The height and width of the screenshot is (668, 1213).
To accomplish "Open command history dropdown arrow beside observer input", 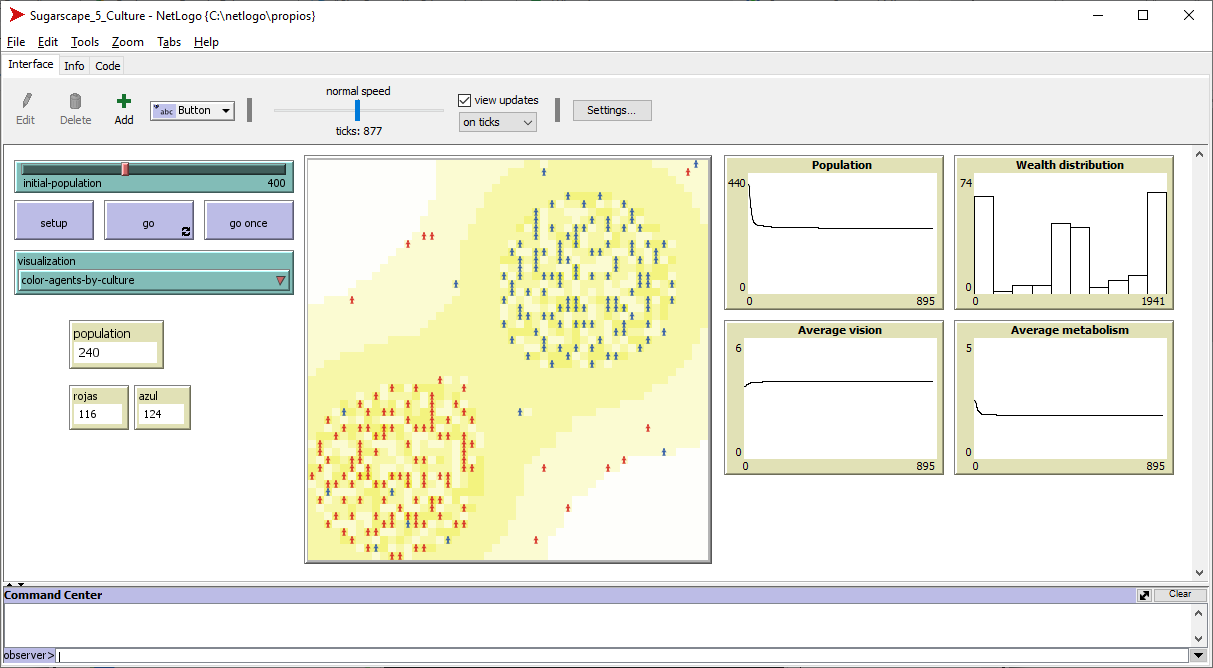I will click(1197, 656).
